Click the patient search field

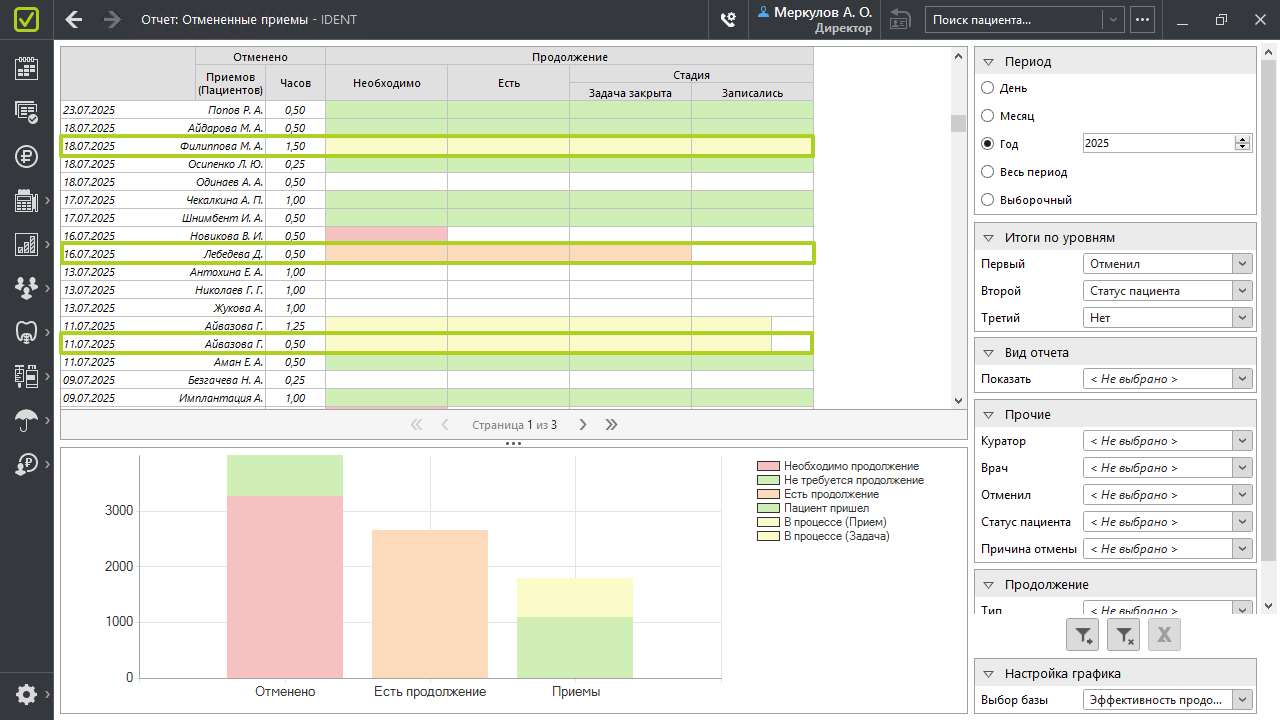[1013, 19]
